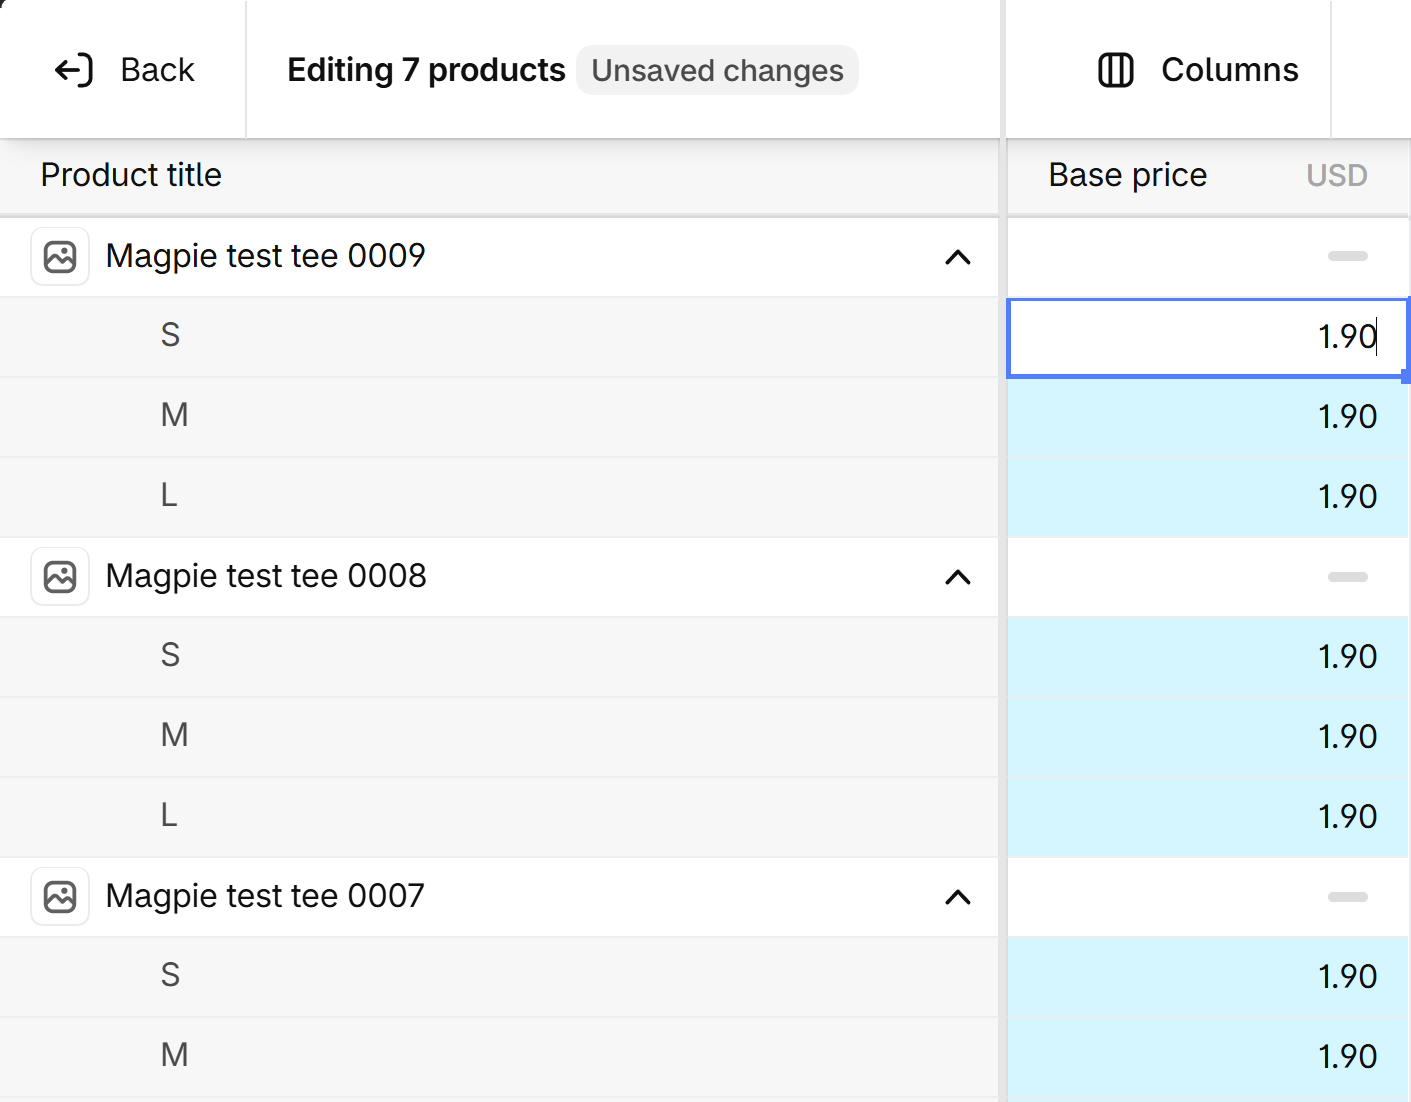Screen dimensions: 1411x1102
Task: Click the image thumbnail for Magpie test tee 0008
Action: click(x=60, y=577)
